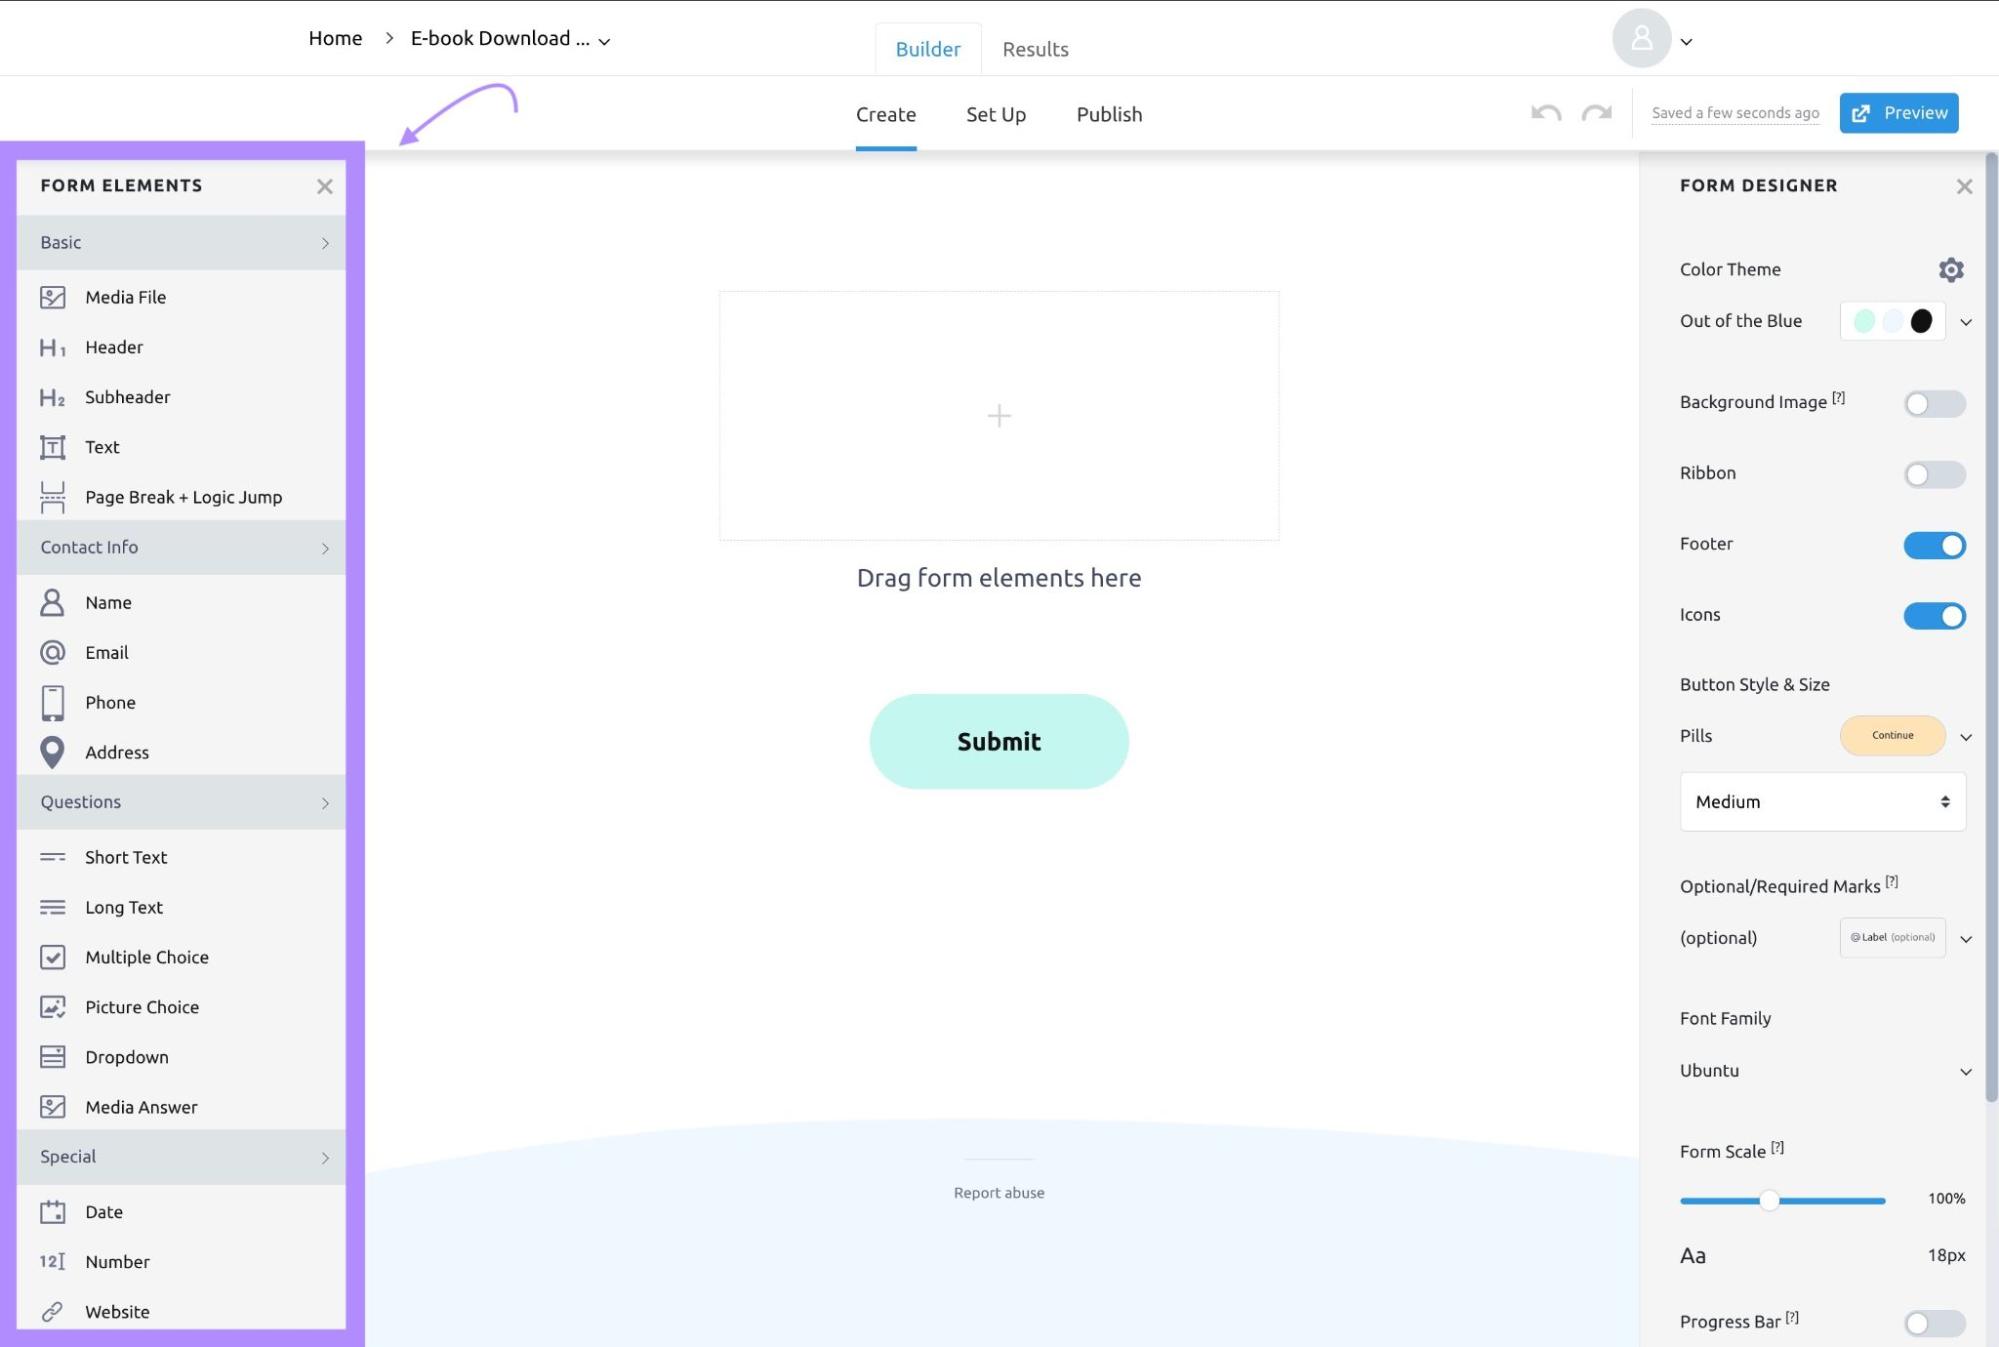The image size is (1999, 1347).
Task: Select the Date element
Action: [x=103, y=1211]
